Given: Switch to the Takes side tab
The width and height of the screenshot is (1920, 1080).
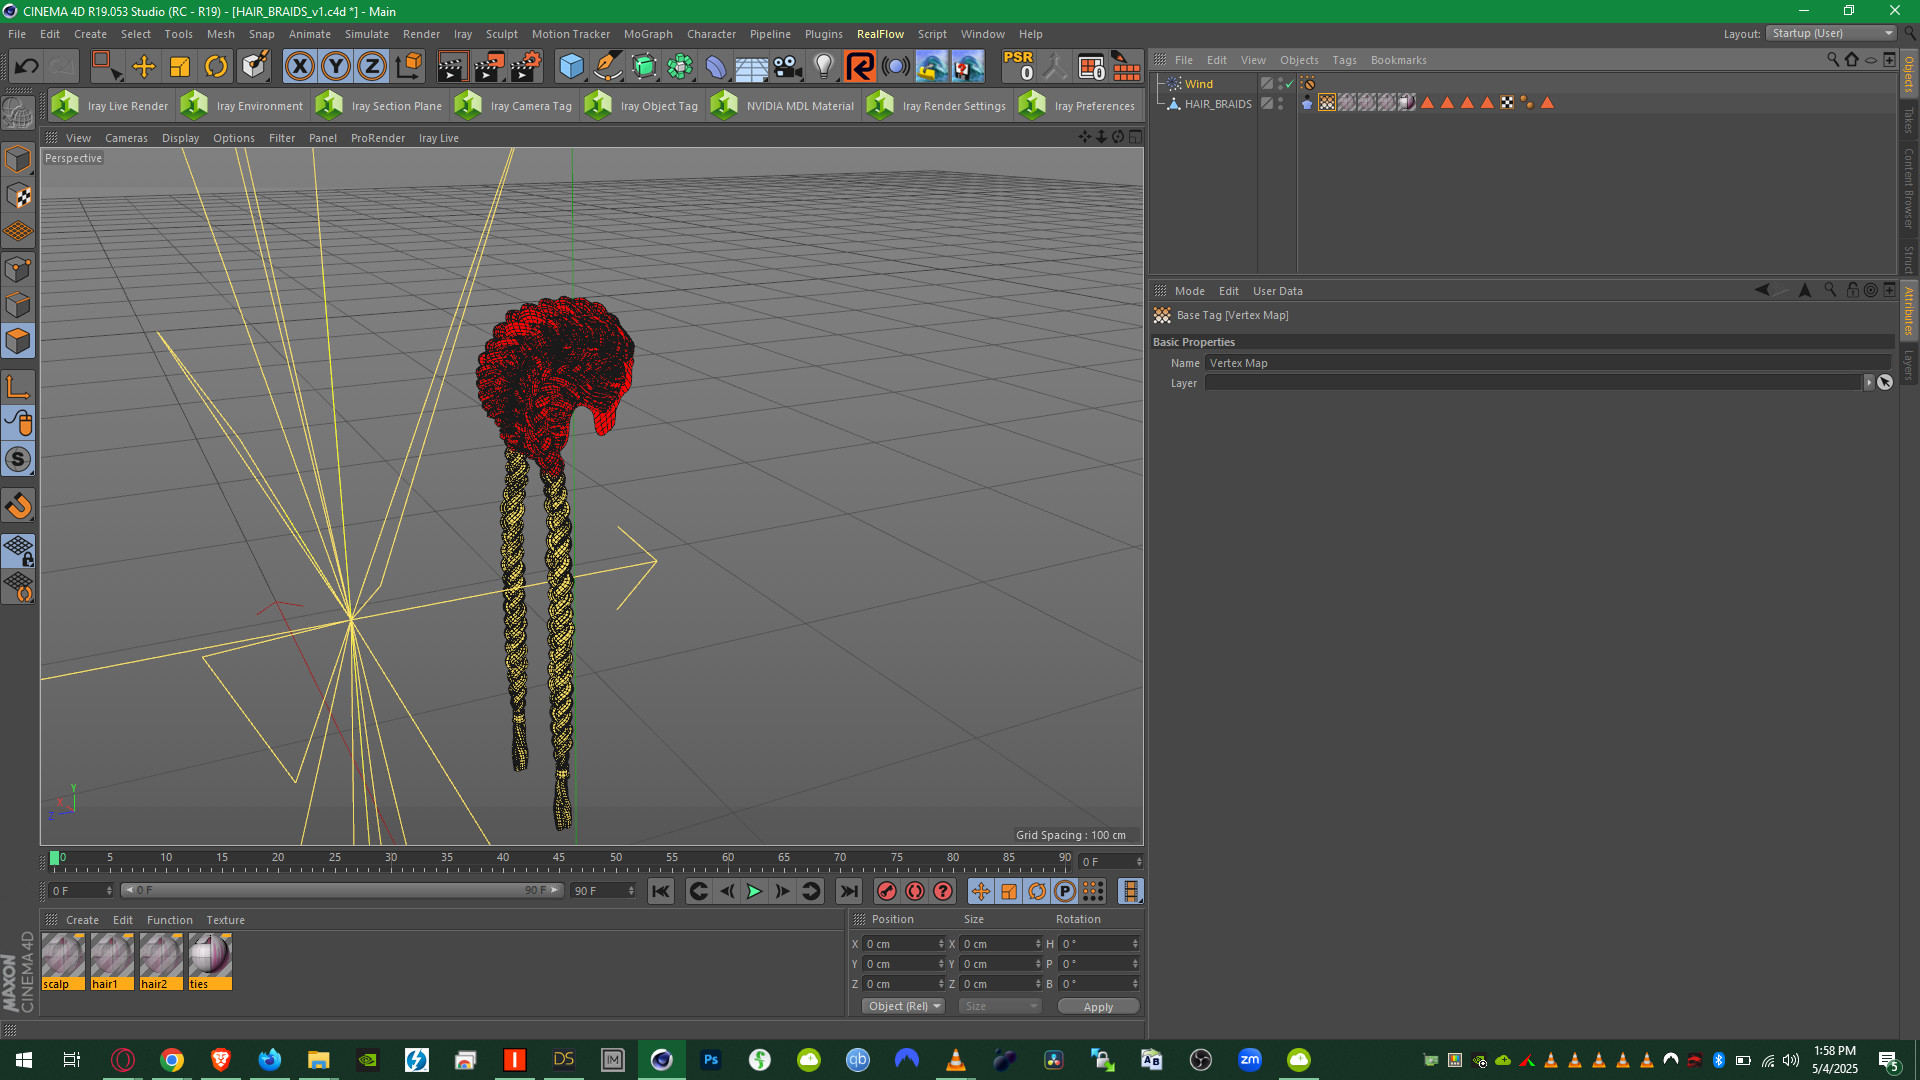Looking at the screenshot, I should (1909, 121).
